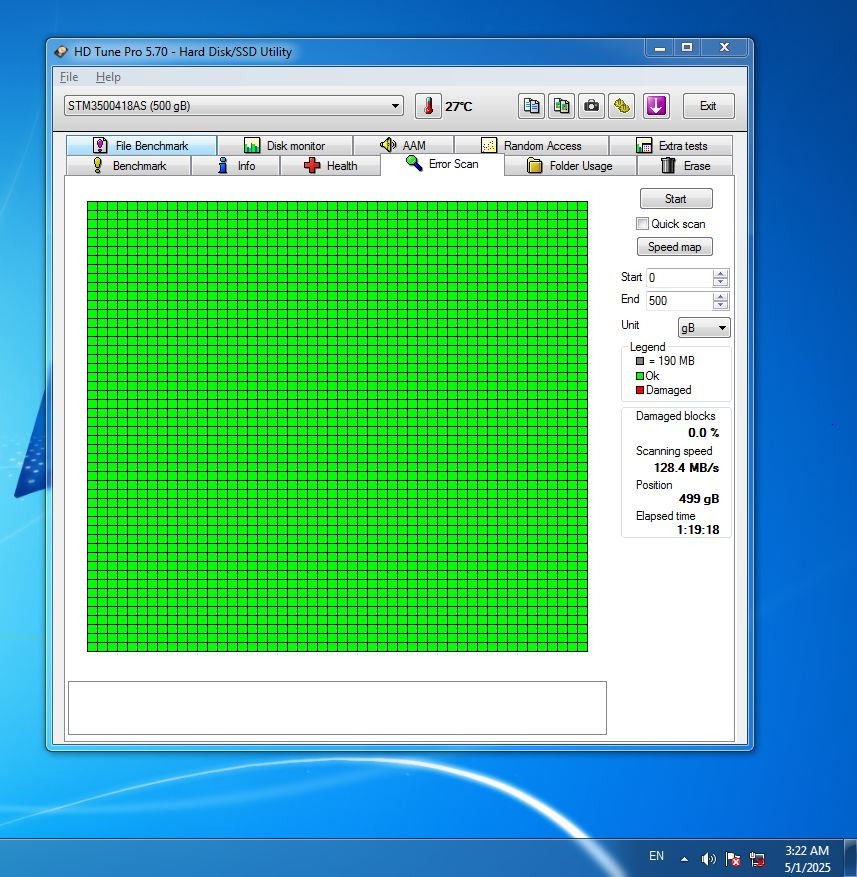Viewport: 857px width, 877px height.
Task: Minimize the HD Tune Pro window
Action: [660, 48]
